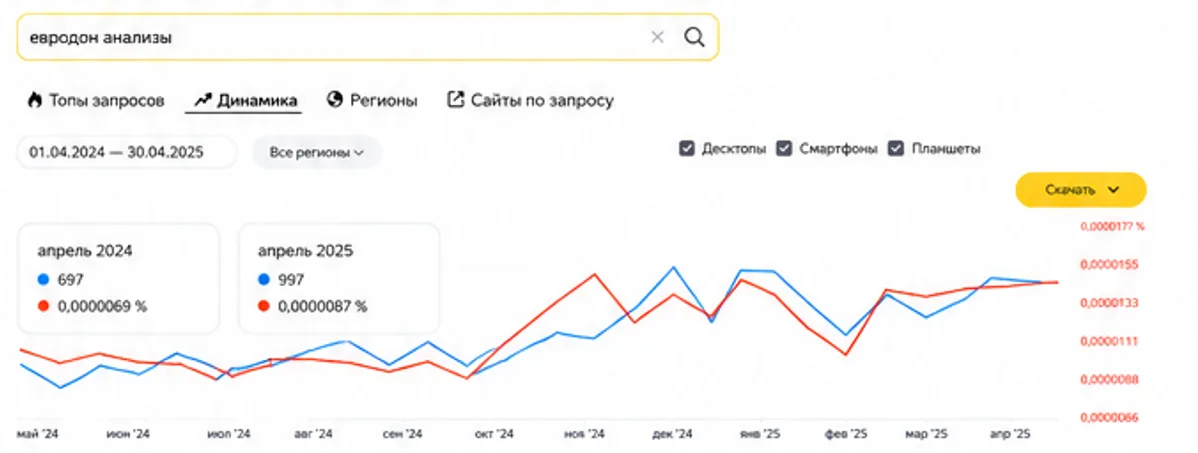Clear the search query with X icon
This screenshot has height=453, width=1198.
657,37
